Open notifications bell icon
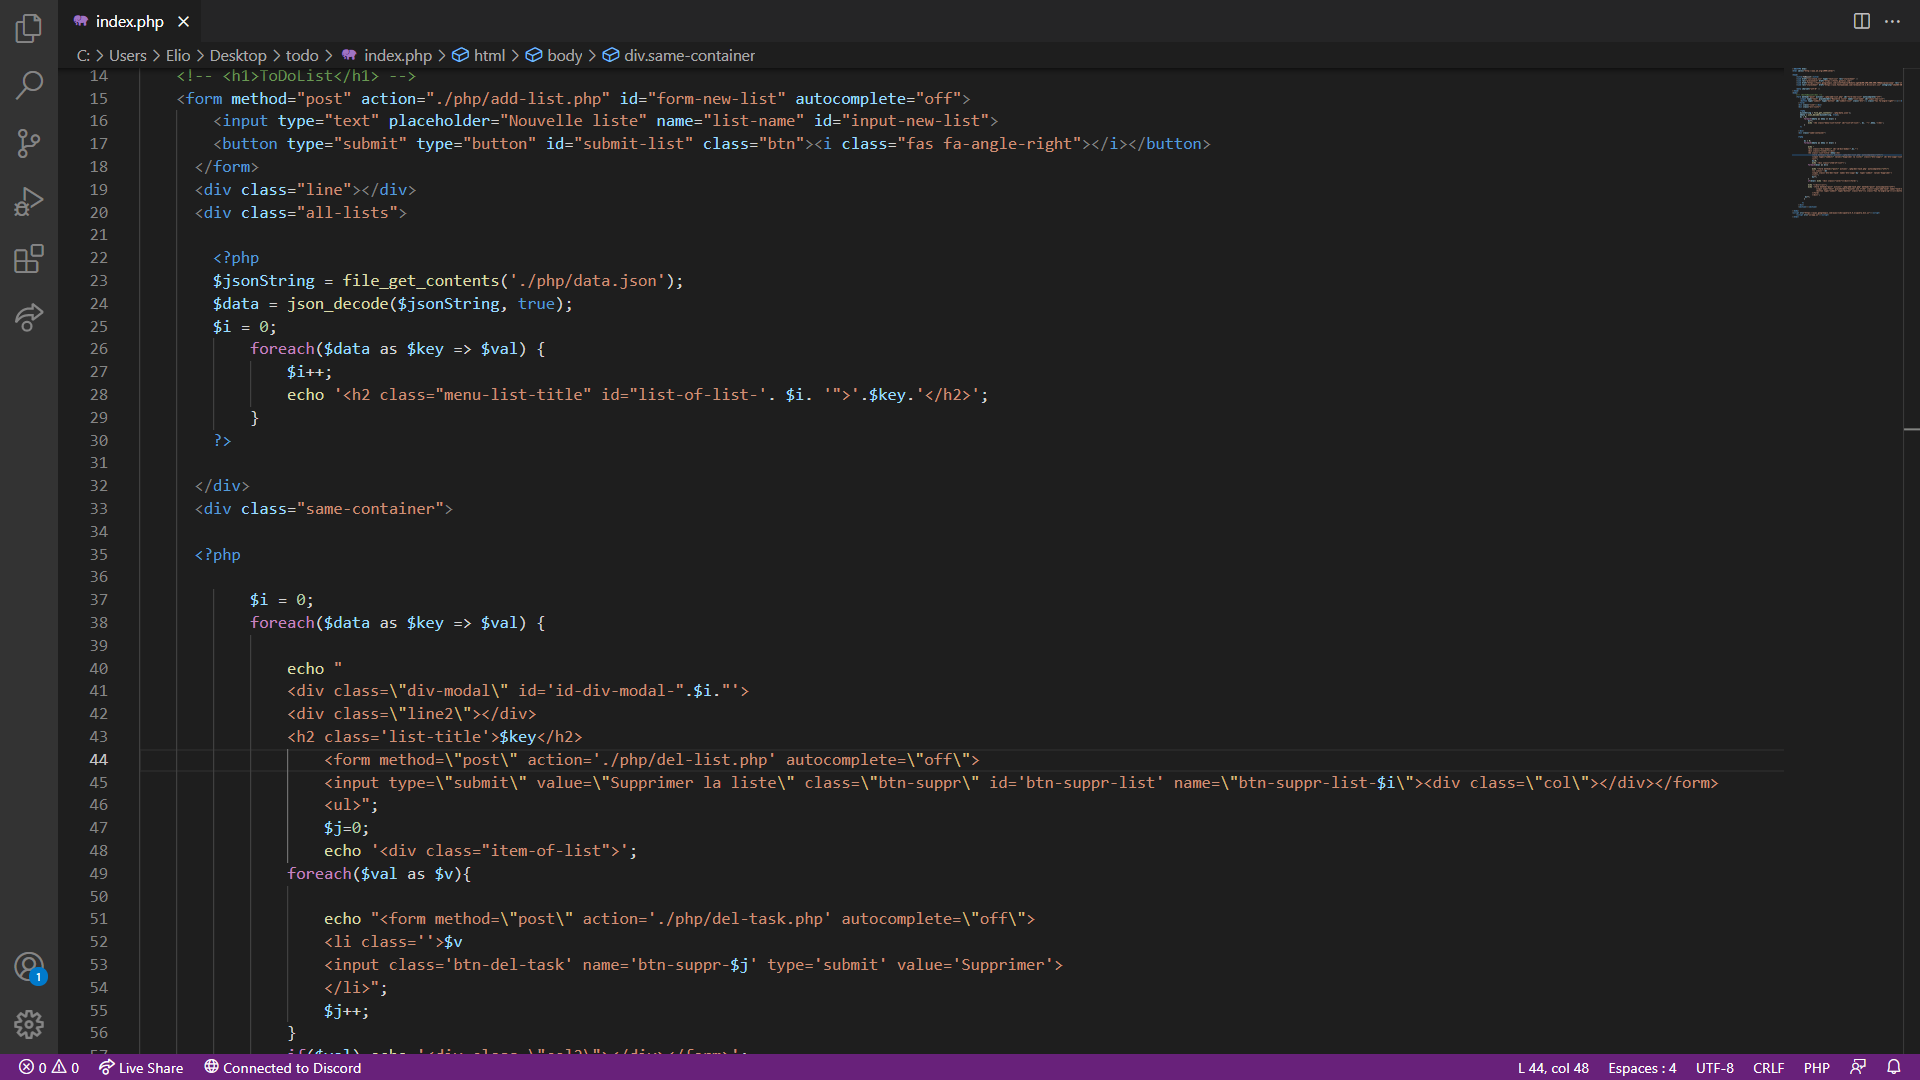This screenshot has height=1080, width=1920. [1893, 1067]
